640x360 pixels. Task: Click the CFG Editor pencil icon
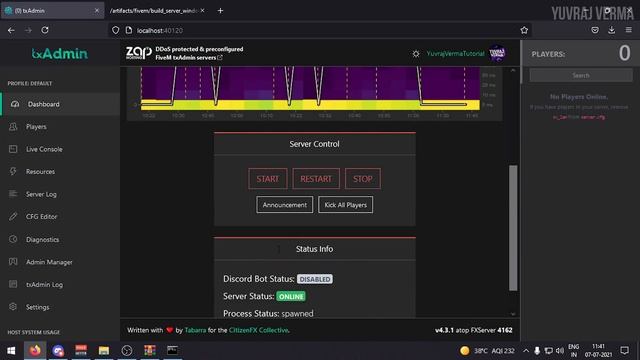(x=13, y=216)
